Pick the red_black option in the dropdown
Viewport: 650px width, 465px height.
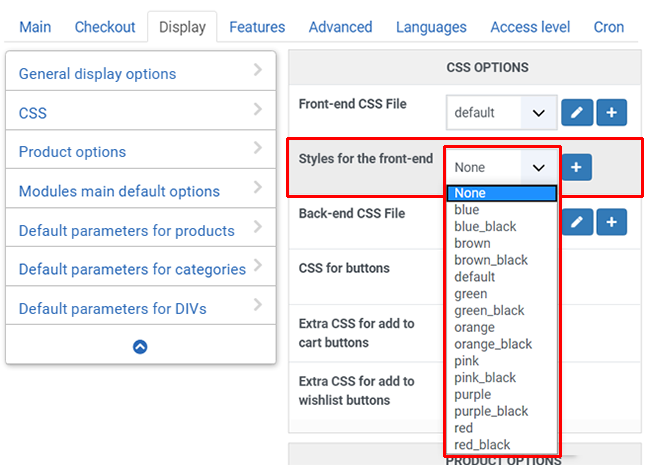(x=482, y=445)
